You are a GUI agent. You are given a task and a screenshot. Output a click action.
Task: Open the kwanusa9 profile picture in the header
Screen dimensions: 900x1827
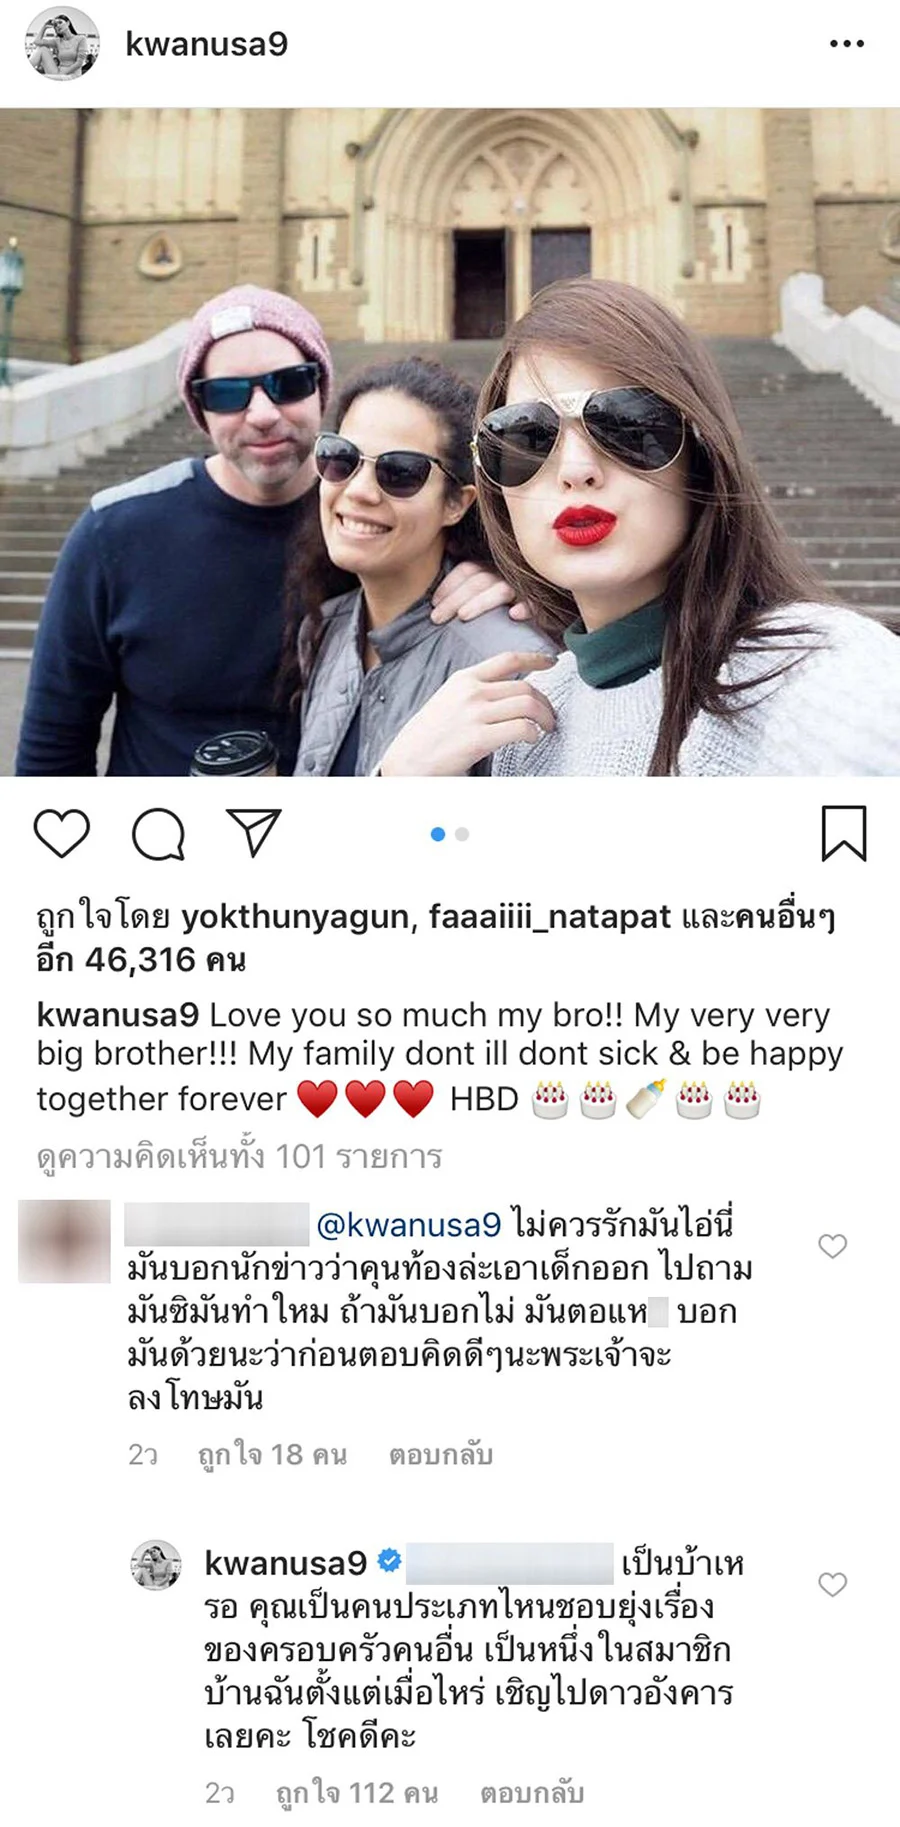(x=62, y=43)
